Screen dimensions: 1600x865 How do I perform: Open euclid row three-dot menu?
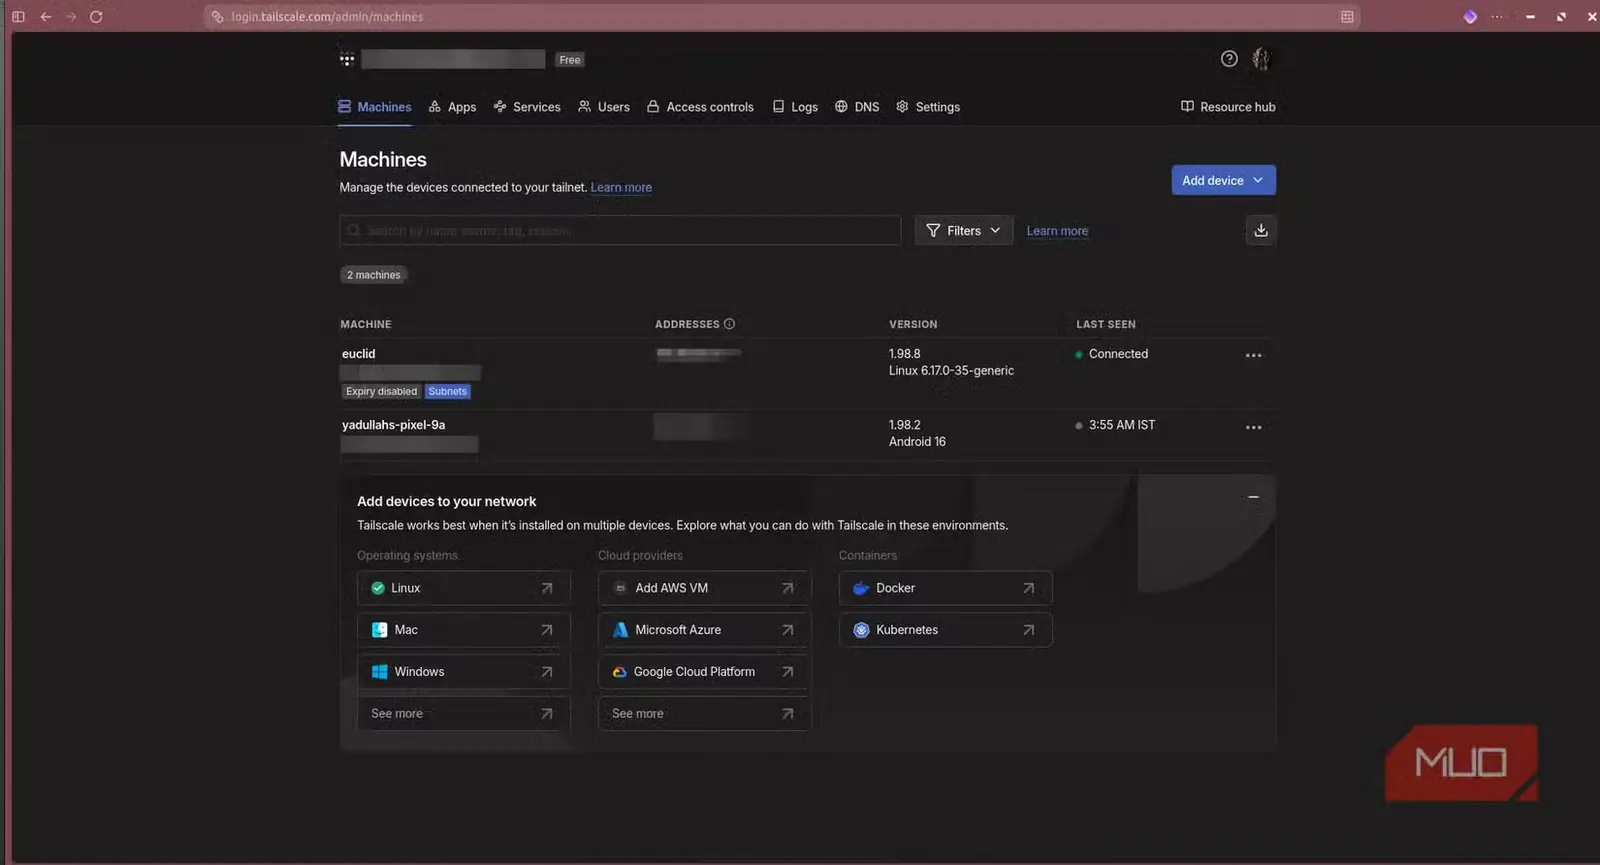click(x=1253, y=356)
